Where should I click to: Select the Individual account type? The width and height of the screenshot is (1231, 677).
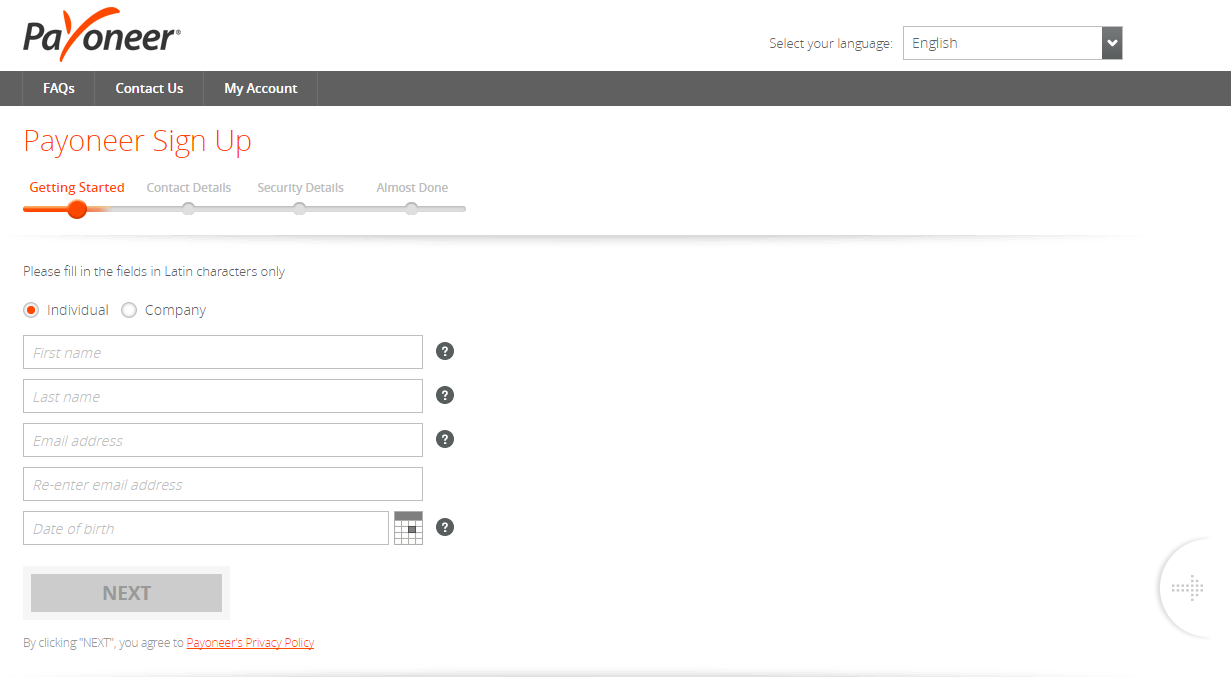point(31,310)
